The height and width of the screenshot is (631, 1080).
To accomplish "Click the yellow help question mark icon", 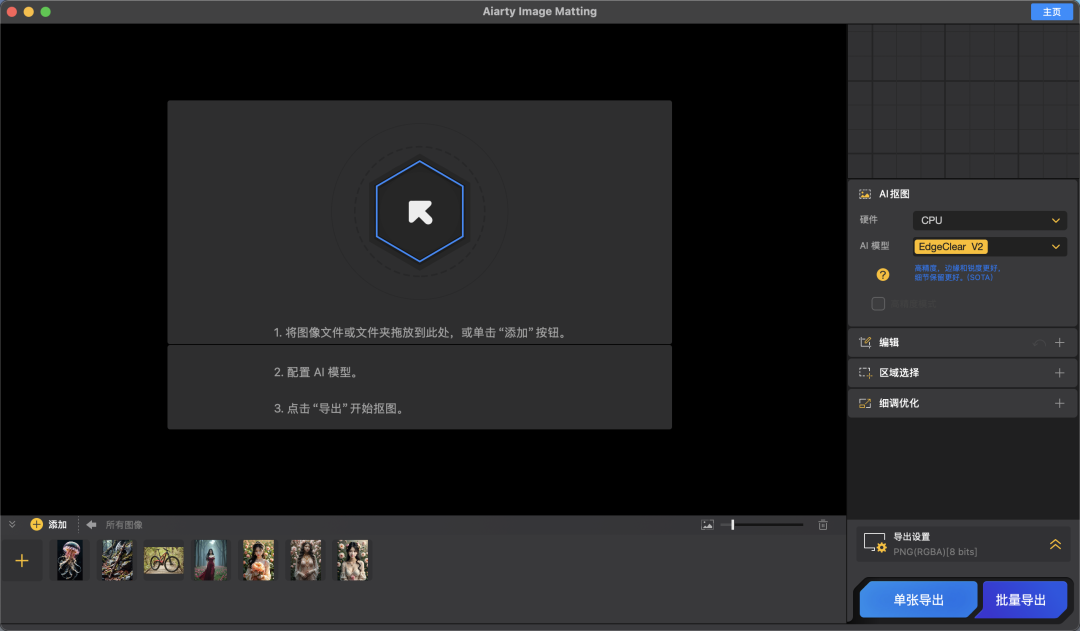I will coord(883,274).
